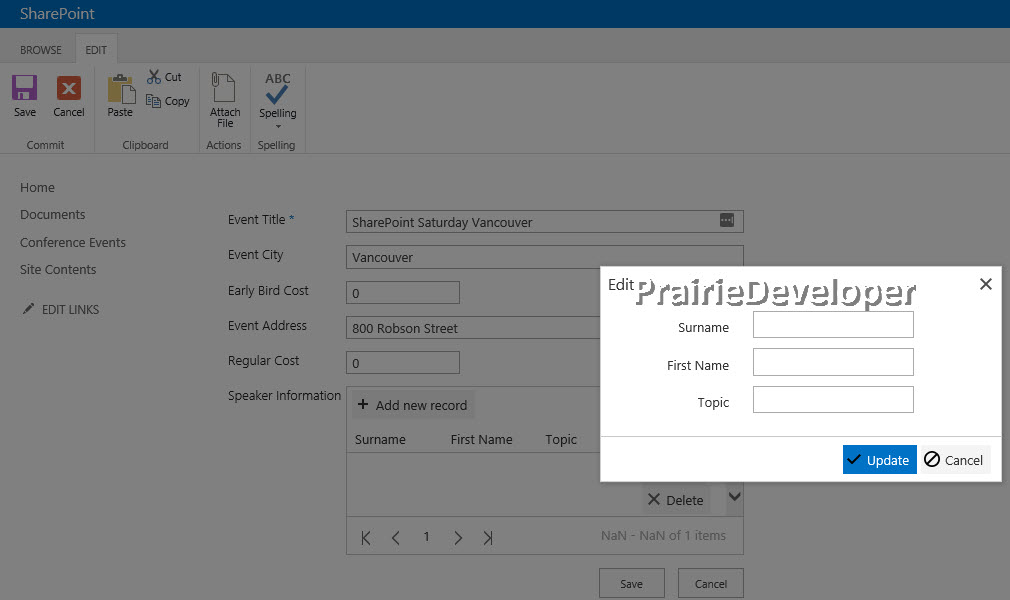The height and width of the screenshot is (600, 1010).
Task: Click the Event Title text field
Action: [544, 222]
